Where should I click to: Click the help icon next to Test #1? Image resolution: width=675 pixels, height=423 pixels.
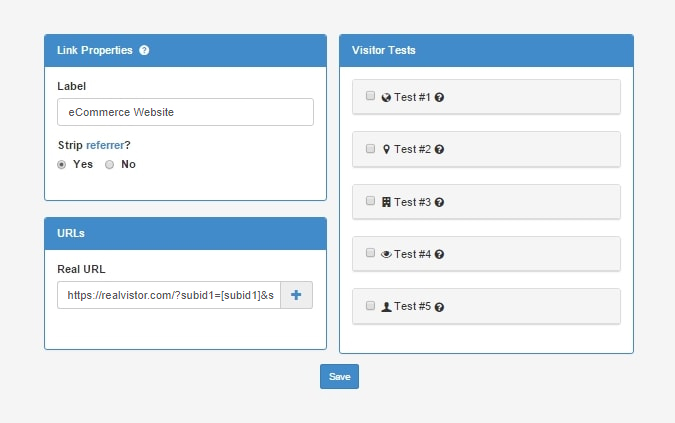point(439,97)
